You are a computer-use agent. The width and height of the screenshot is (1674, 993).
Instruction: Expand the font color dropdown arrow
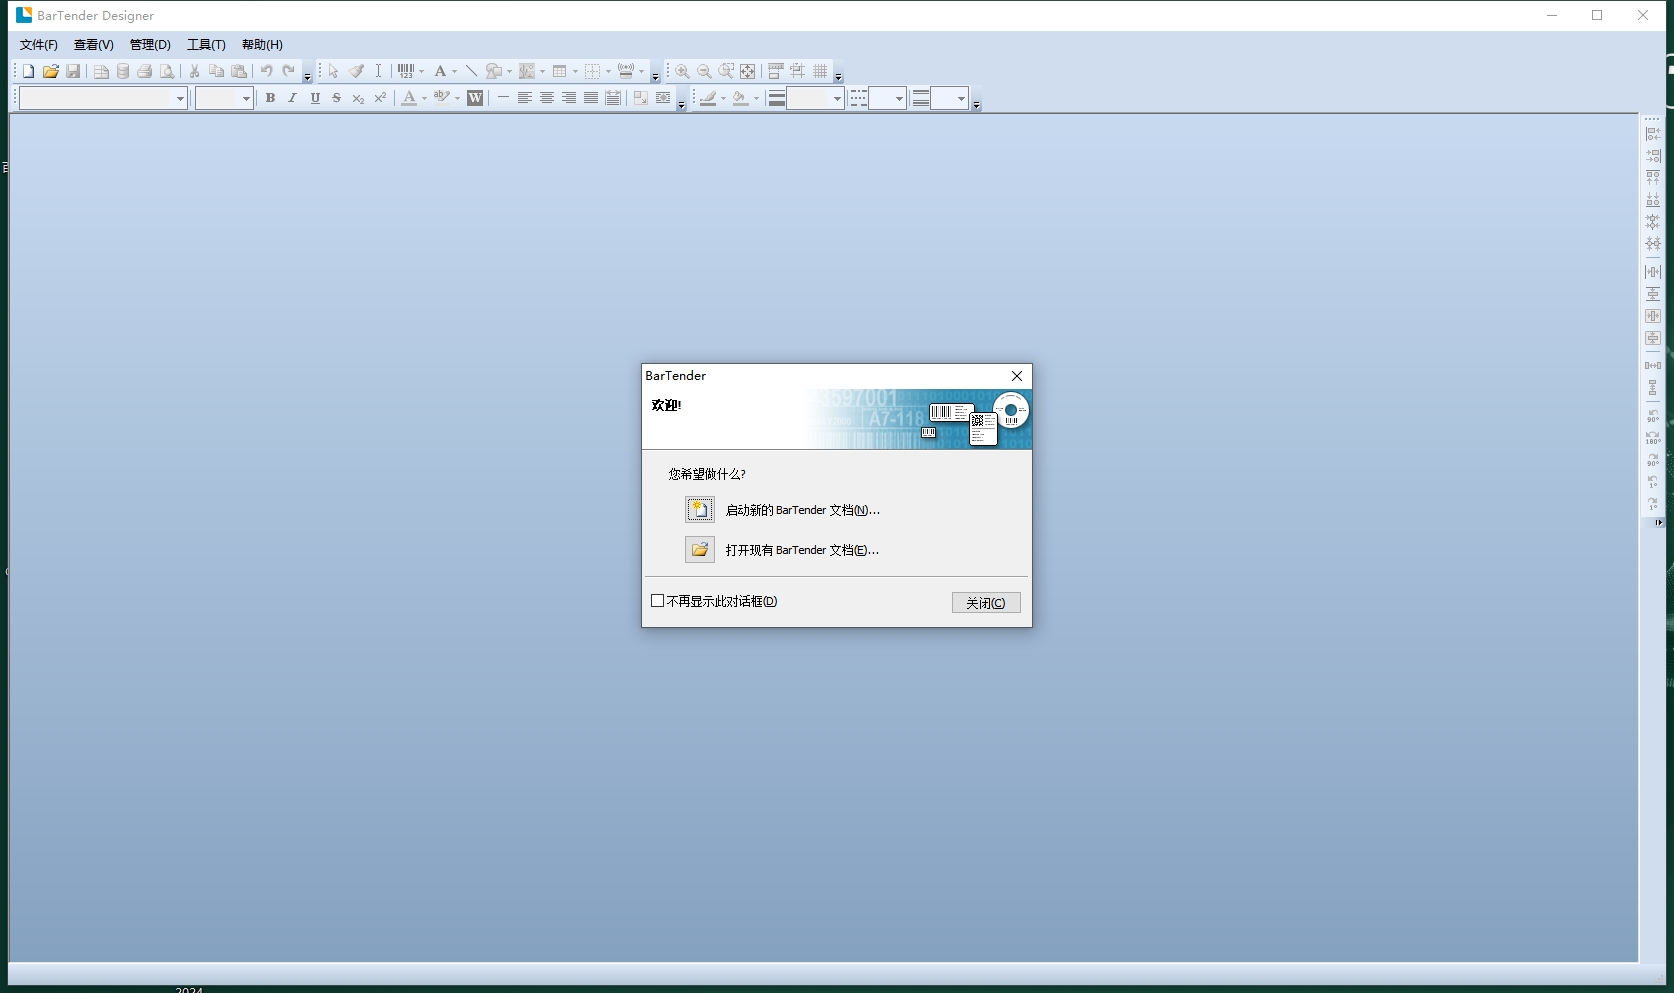click(424, 98)
